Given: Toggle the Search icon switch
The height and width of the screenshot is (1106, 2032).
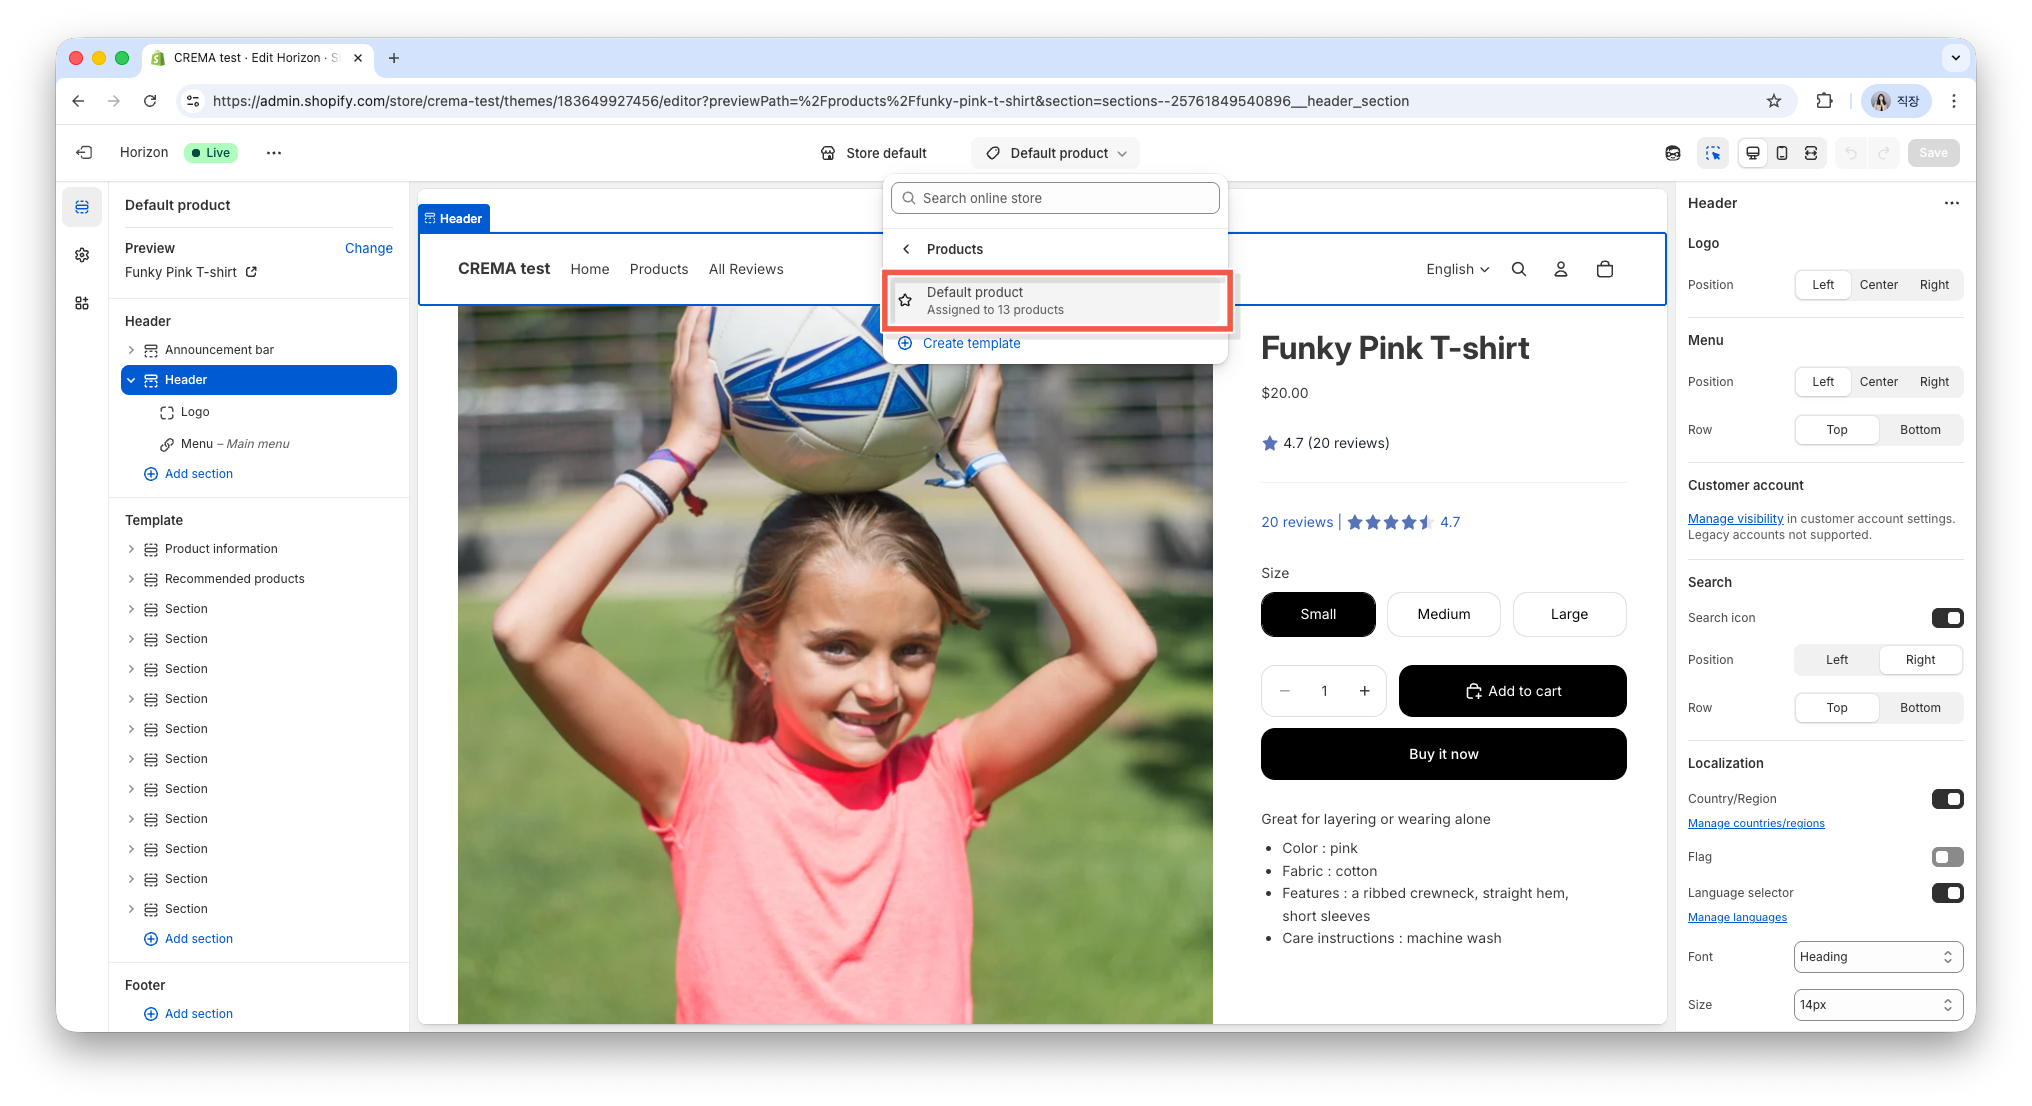Looking at the screenshot, I should click(1947, 618).
